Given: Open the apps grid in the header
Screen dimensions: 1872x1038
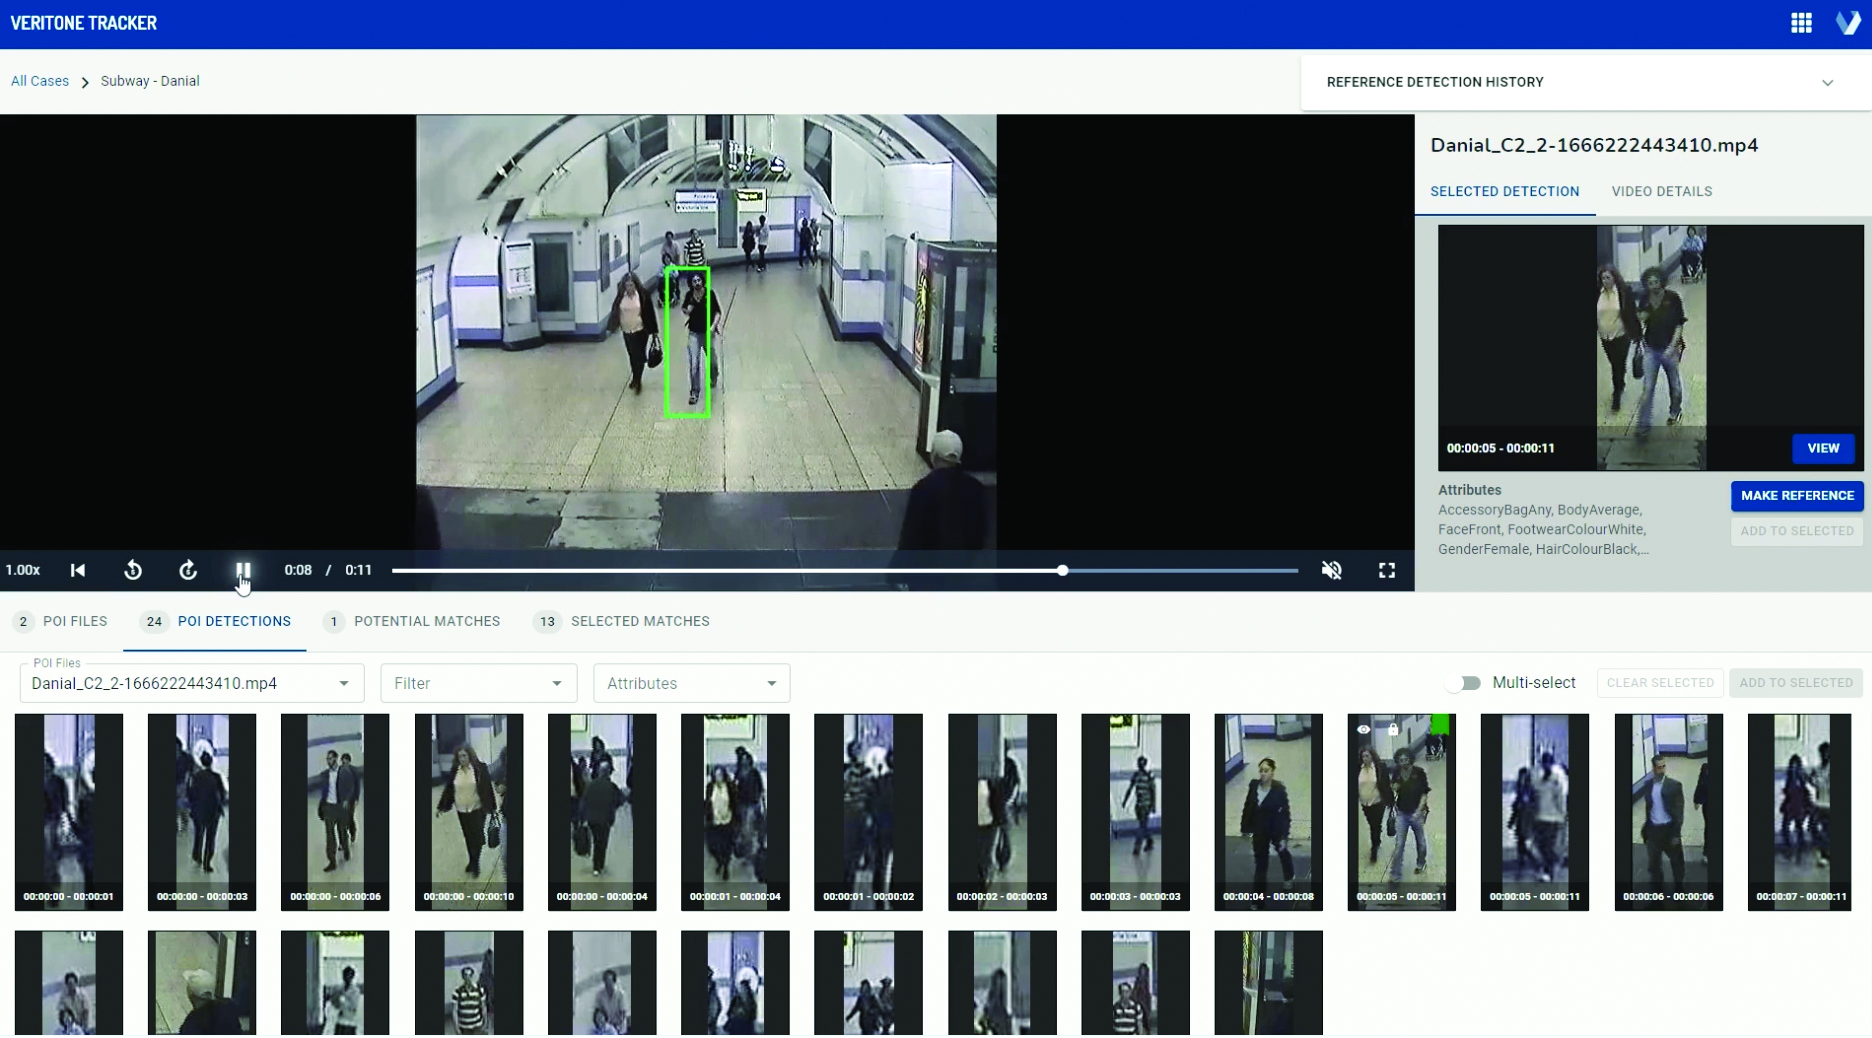Looking at the screenshot, I should tap(1801, 22).
